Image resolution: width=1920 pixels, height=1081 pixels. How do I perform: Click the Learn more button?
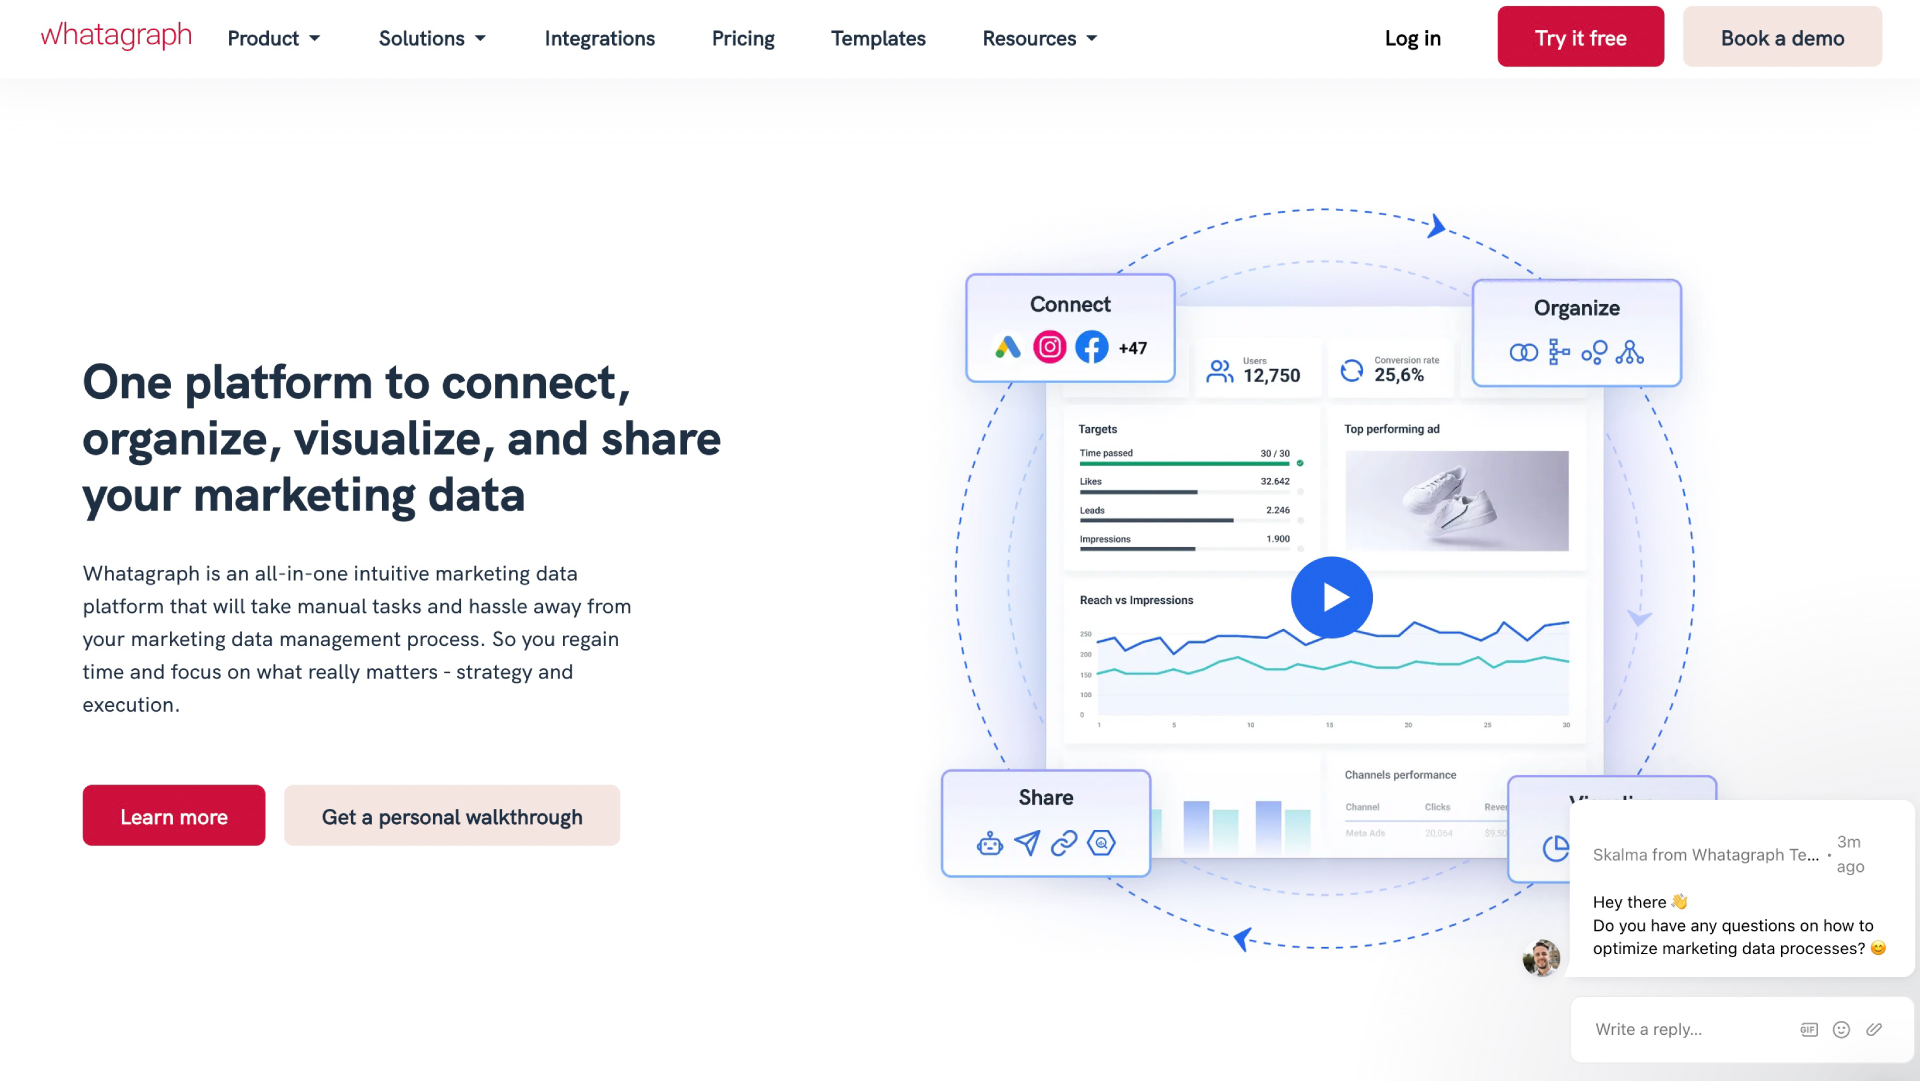coord(173,816)
